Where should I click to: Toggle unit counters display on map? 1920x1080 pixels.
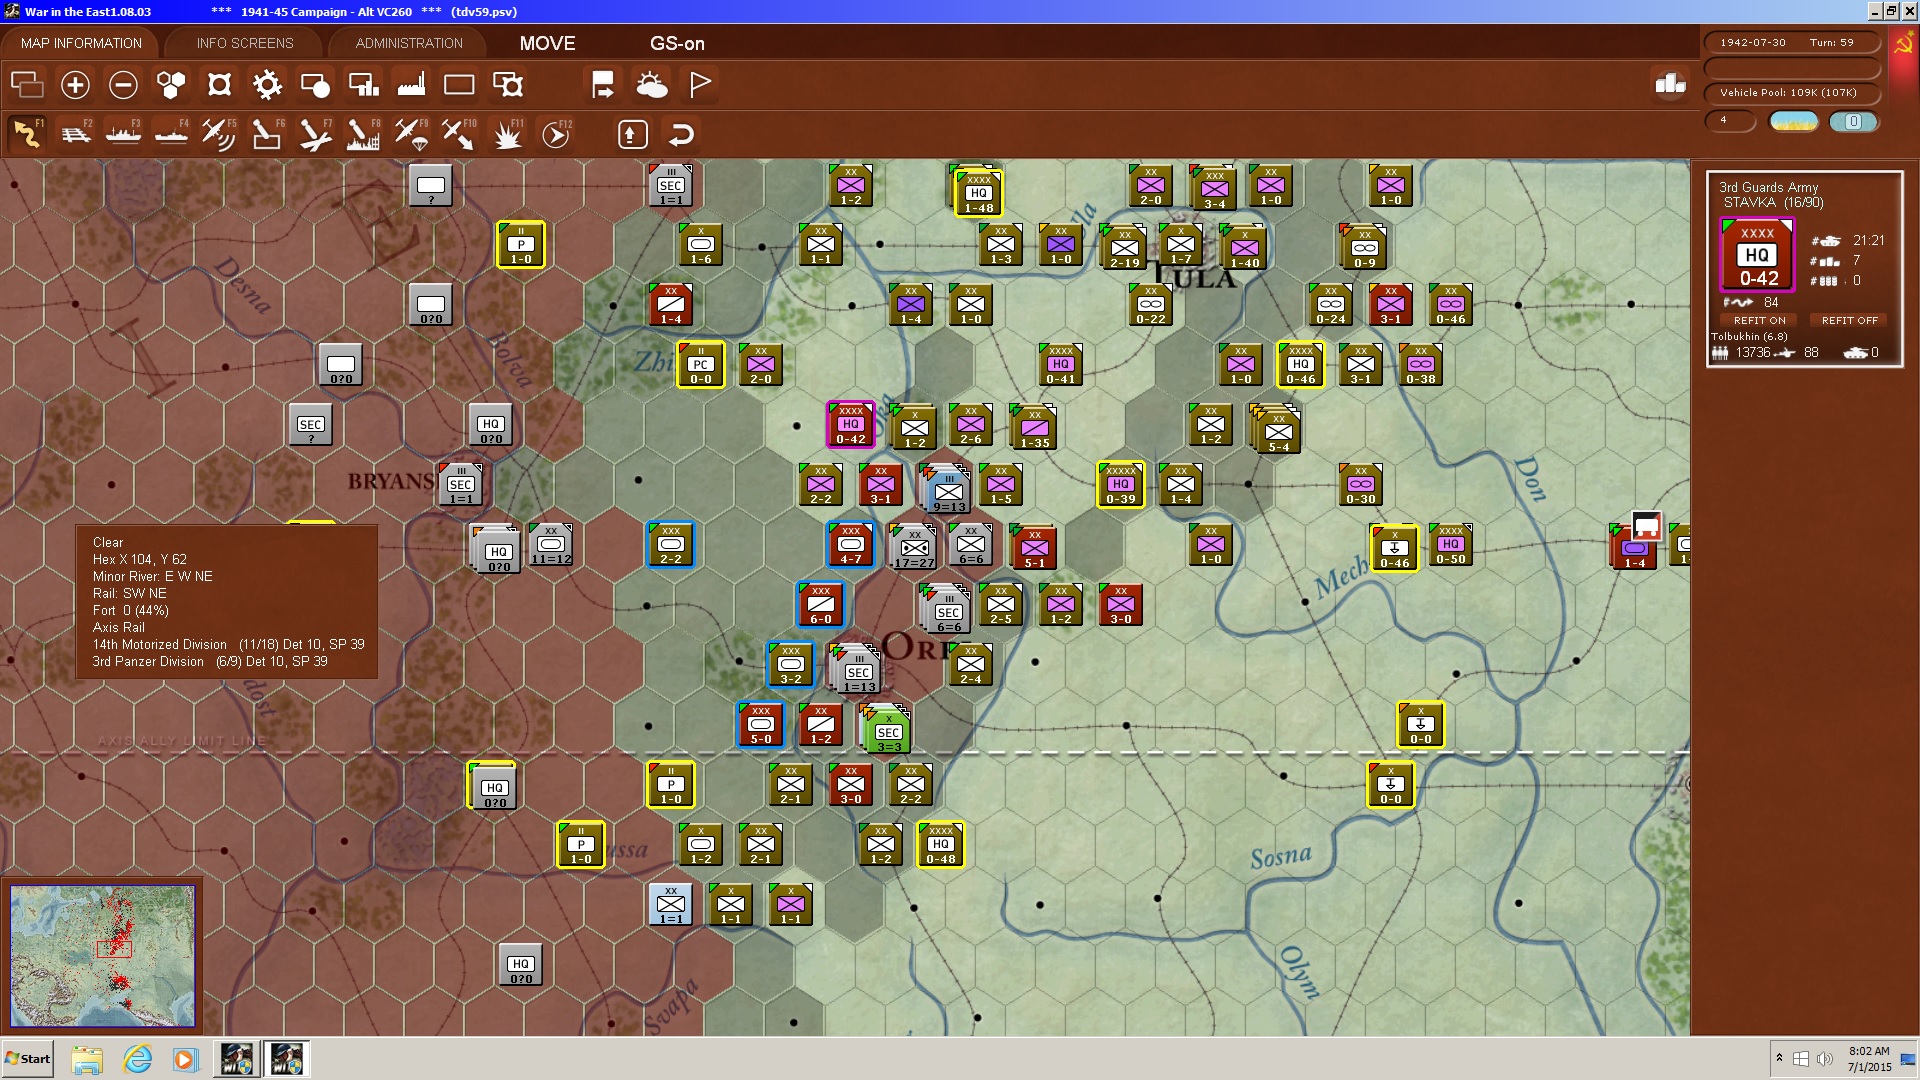pos(27,85)
